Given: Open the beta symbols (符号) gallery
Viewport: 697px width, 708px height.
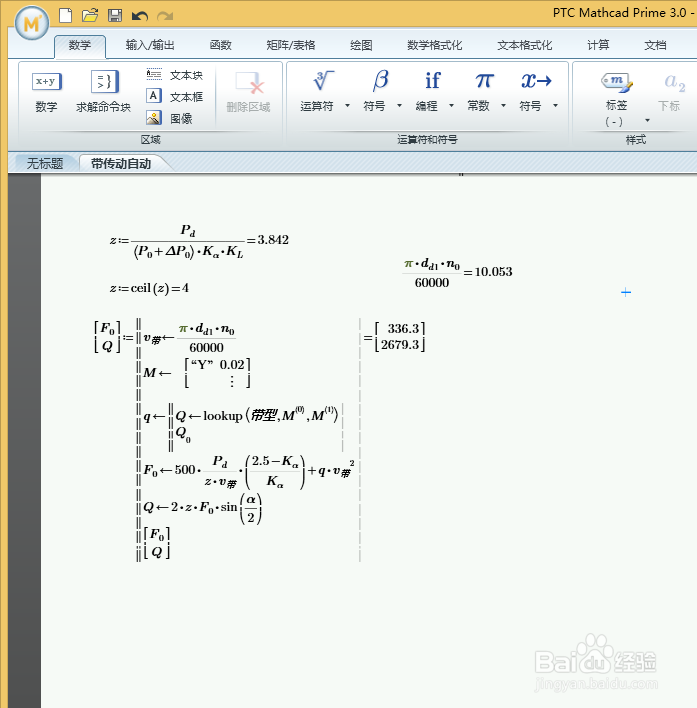Looking at the screenshot, I should point(380,81).
